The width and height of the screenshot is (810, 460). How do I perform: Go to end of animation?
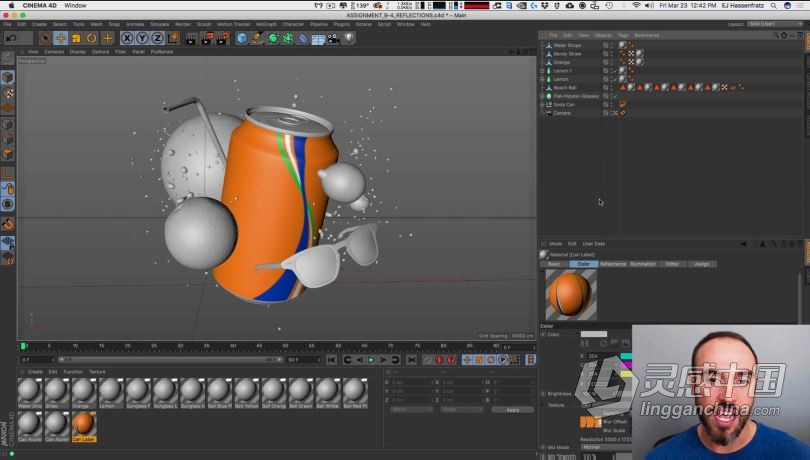coord(411,360)
